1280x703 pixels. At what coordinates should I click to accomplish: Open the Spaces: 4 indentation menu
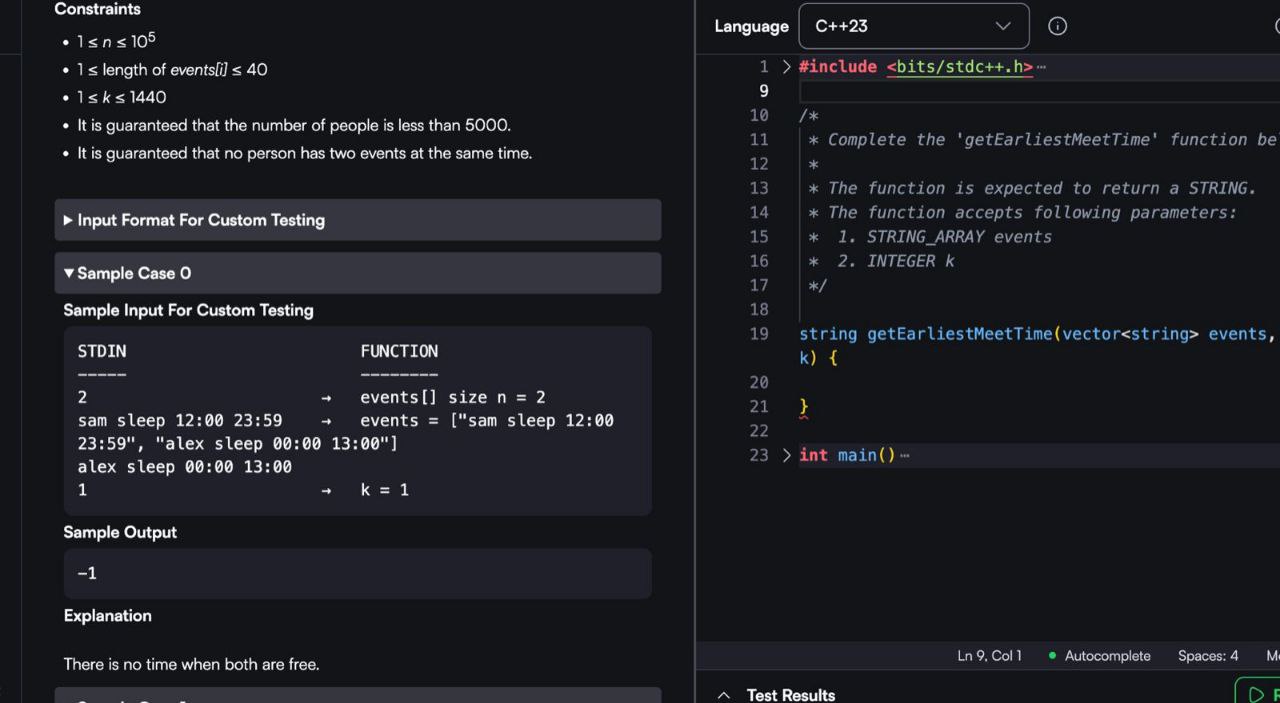point(1207,656)
